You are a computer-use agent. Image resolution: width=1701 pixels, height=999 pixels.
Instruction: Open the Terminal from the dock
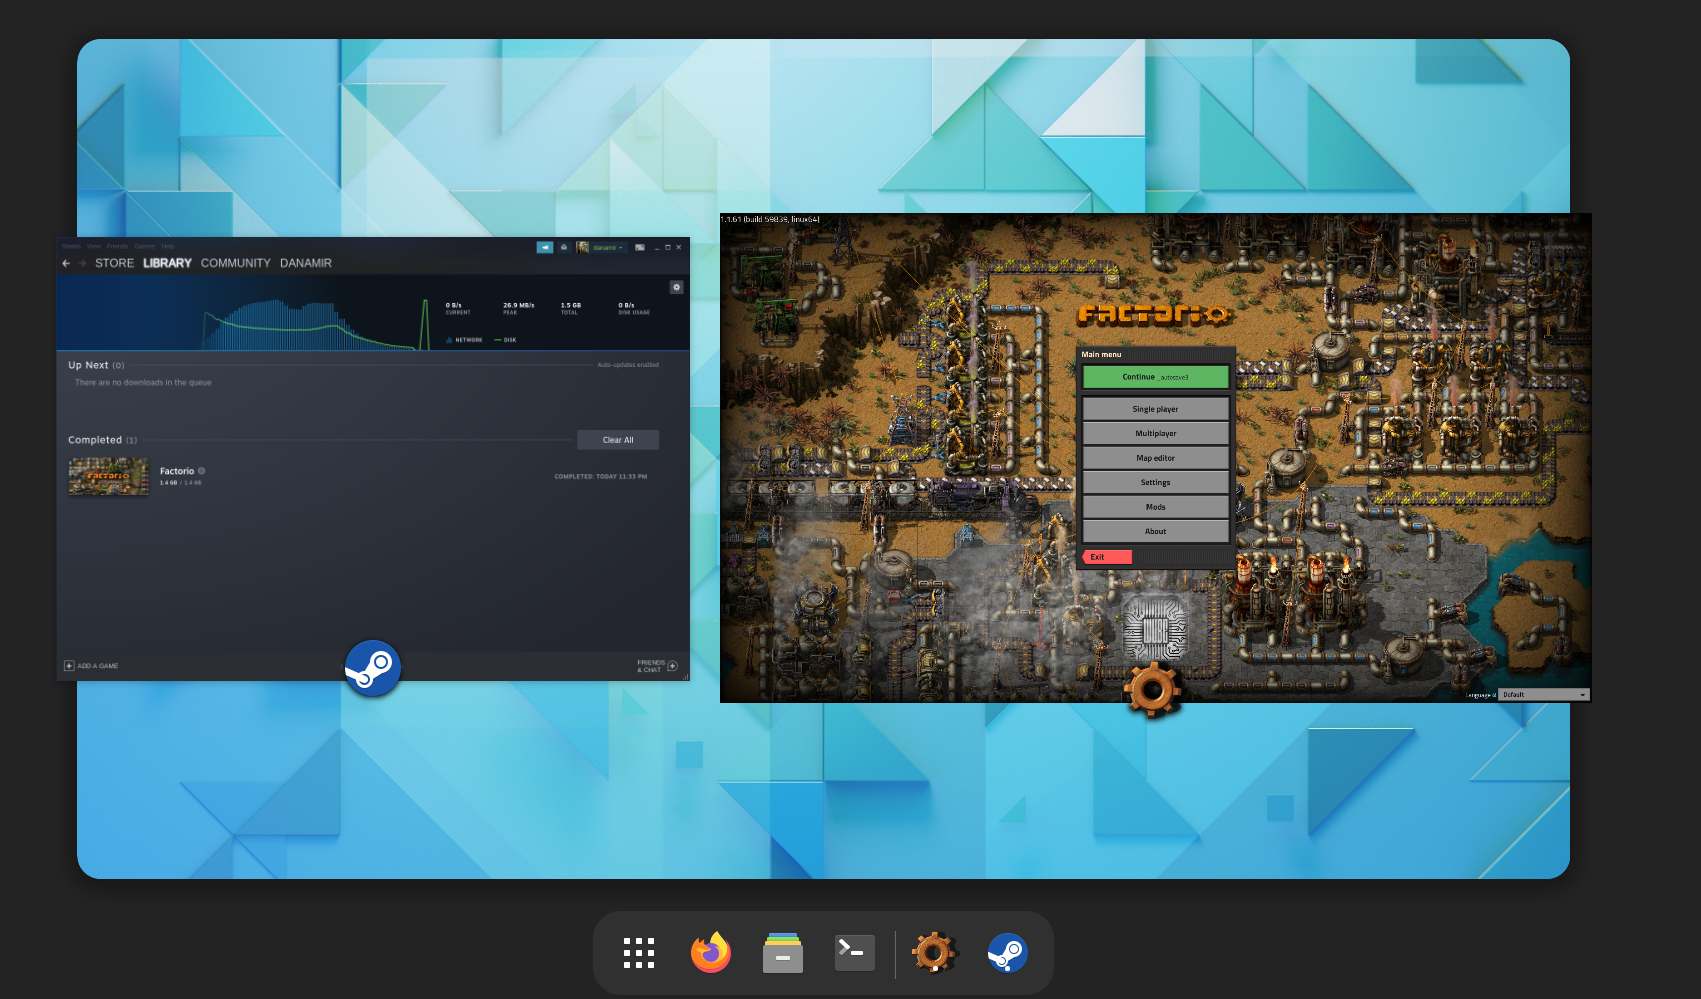coord(854,953)
